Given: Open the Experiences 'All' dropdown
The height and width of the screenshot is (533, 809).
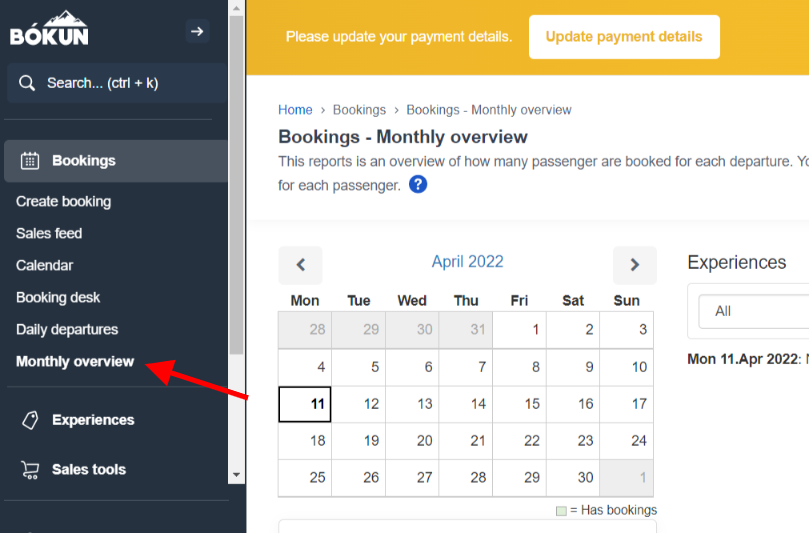Looking at the screenshot, I should (753, 311).
